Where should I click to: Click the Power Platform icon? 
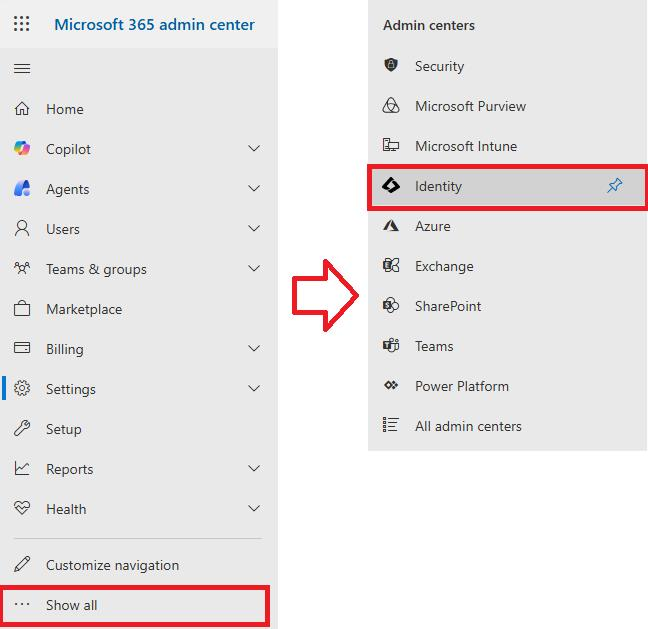391,385
